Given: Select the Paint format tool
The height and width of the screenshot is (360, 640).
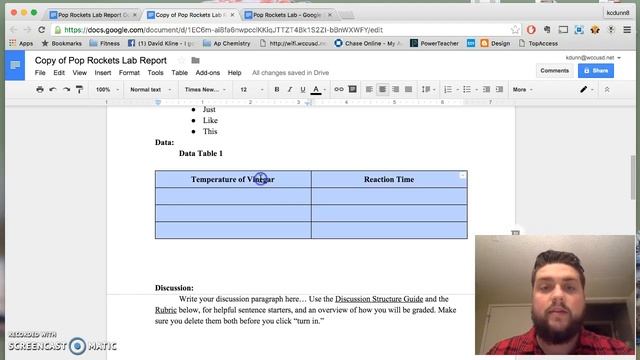Looking at the screenshot, I should click(79, 89).
